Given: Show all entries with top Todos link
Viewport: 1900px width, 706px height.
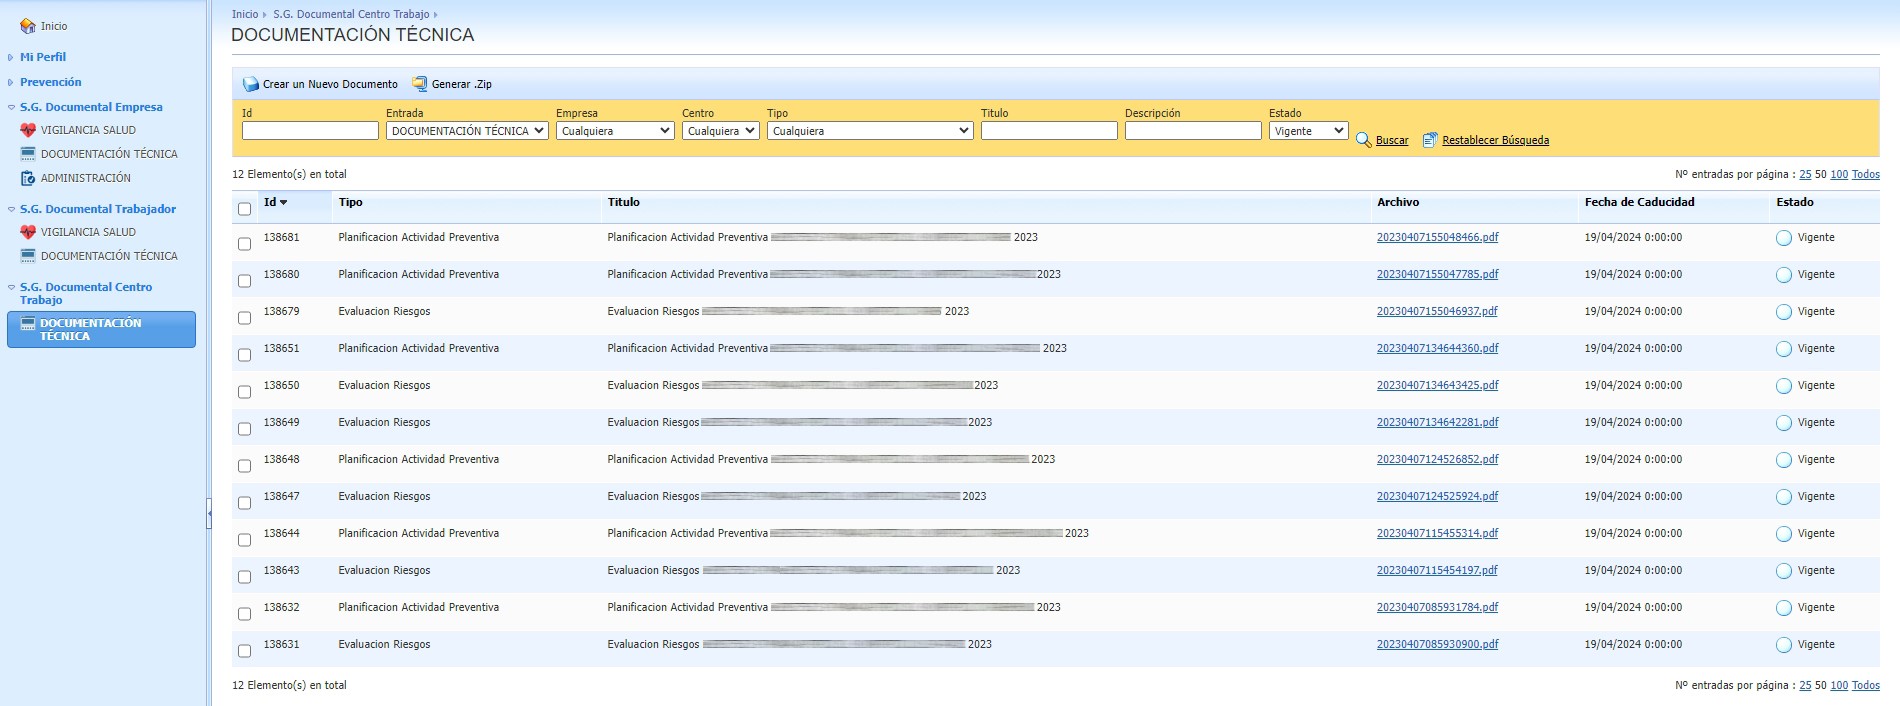Looking at the screenshot, I should 1865,174.
